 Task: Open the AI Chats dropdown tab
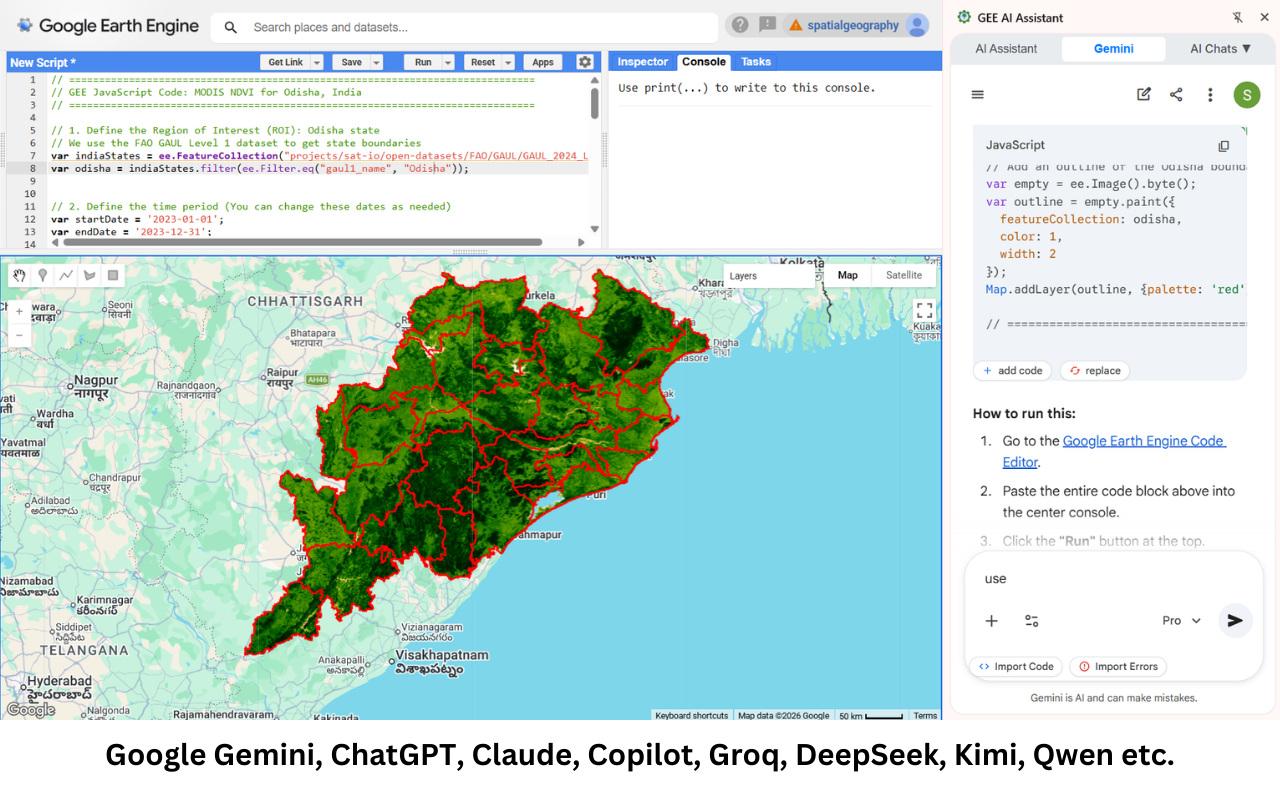(1220, 48)
